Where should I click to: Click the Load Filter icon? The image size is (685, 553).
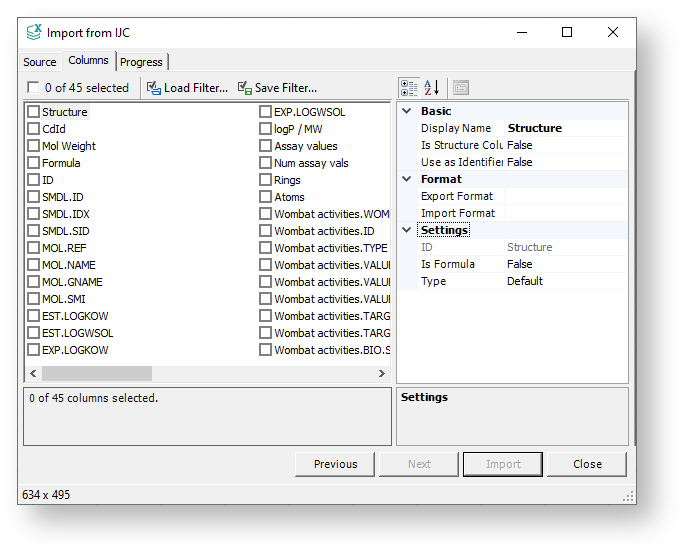154,88
